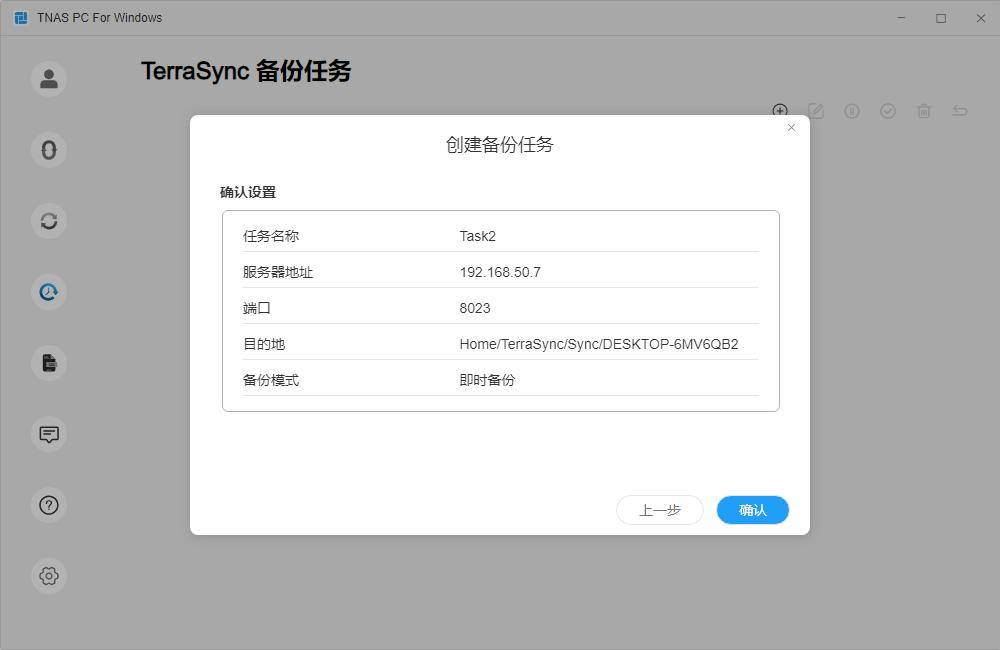This screenshot has width=1000, height=650.
Task: Click the Task2 task name value
Action: 477,236
